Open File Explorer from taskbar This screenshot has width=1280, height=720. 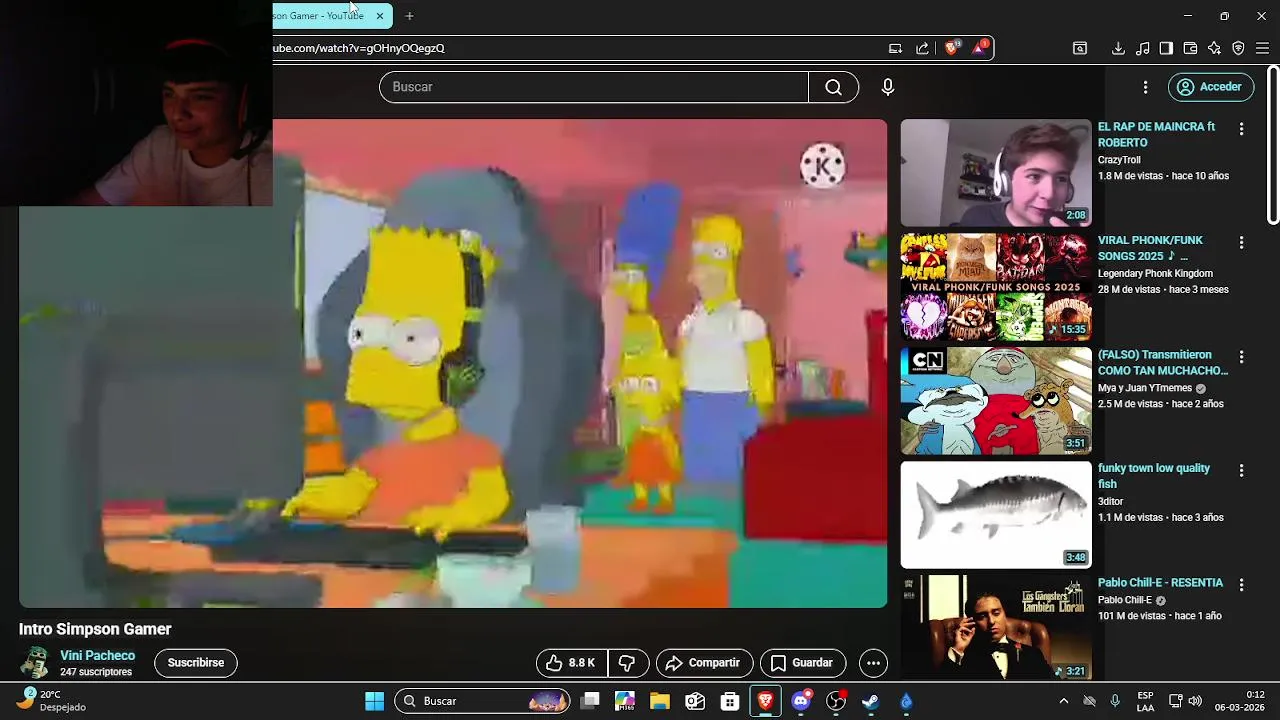660,701
